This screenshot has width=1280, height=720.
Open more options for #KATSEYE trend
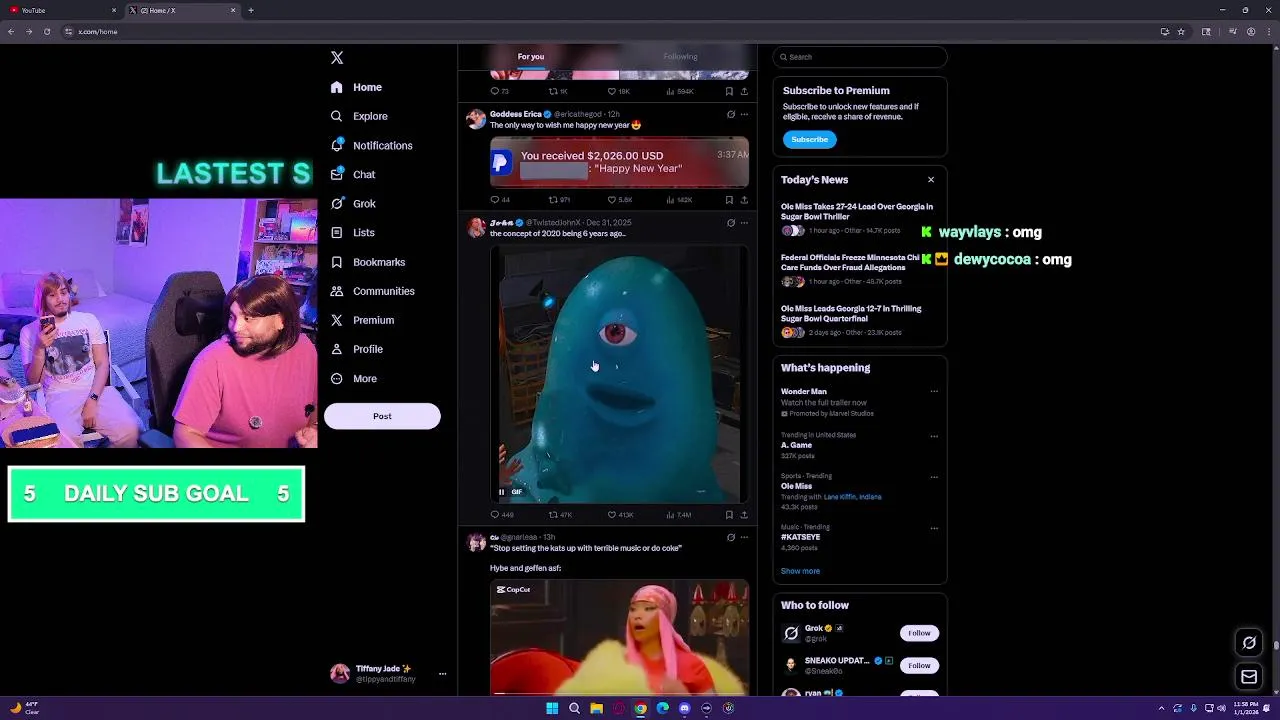[x=934, y=528]
